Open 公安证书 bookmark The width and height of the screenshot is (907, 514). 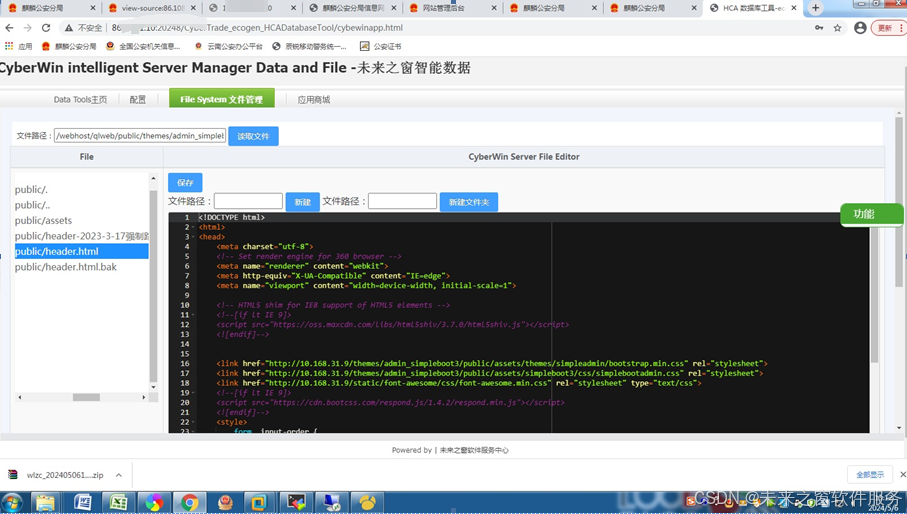[381, 46]
